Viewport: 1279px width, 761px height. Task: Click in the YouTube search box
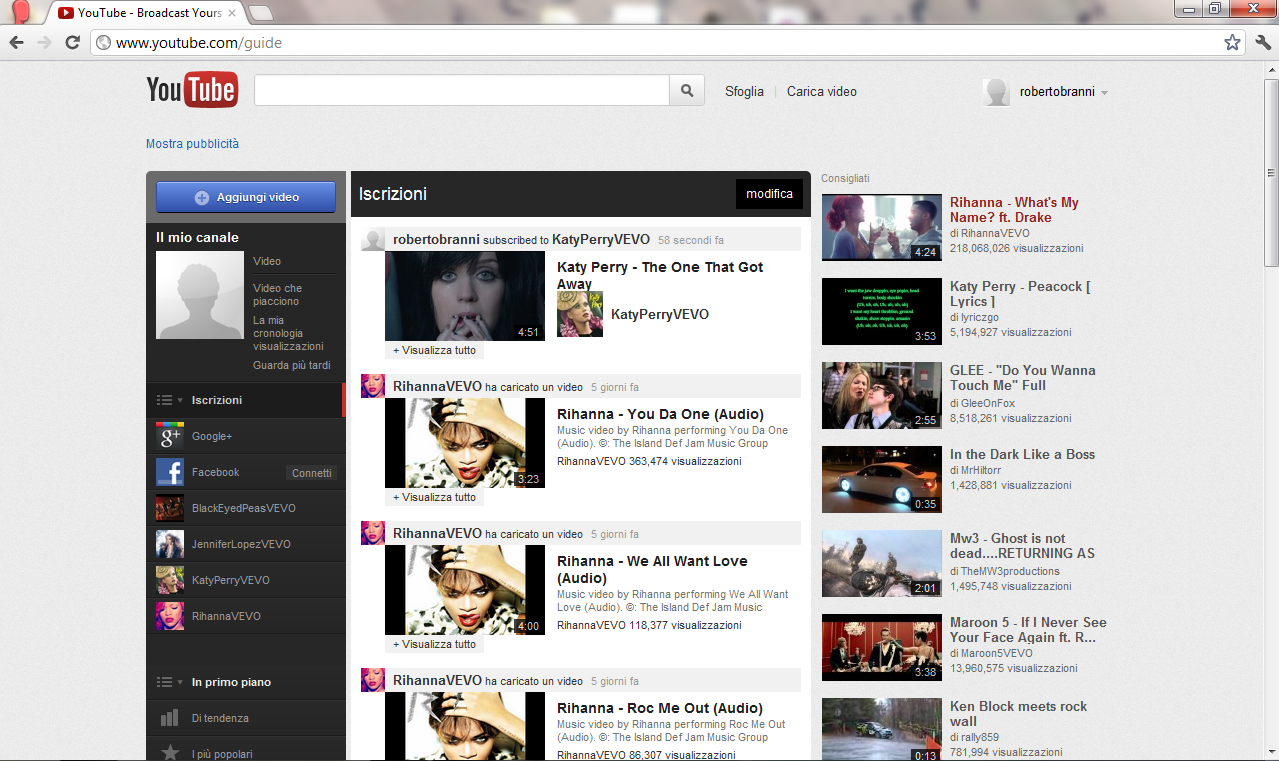(462, 90)
